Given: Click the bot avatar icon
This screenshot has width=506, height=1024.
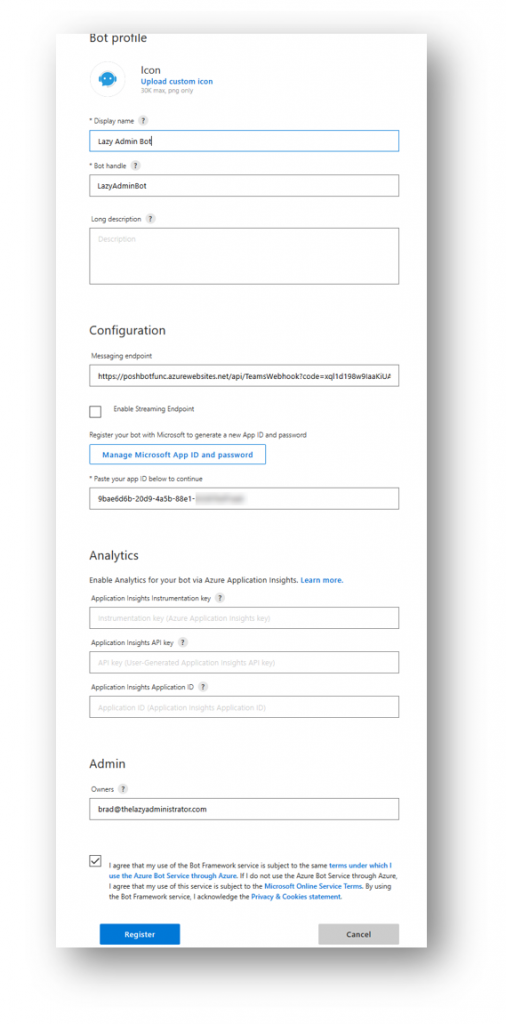Looking at the screenshot, I should coord(107,79).
